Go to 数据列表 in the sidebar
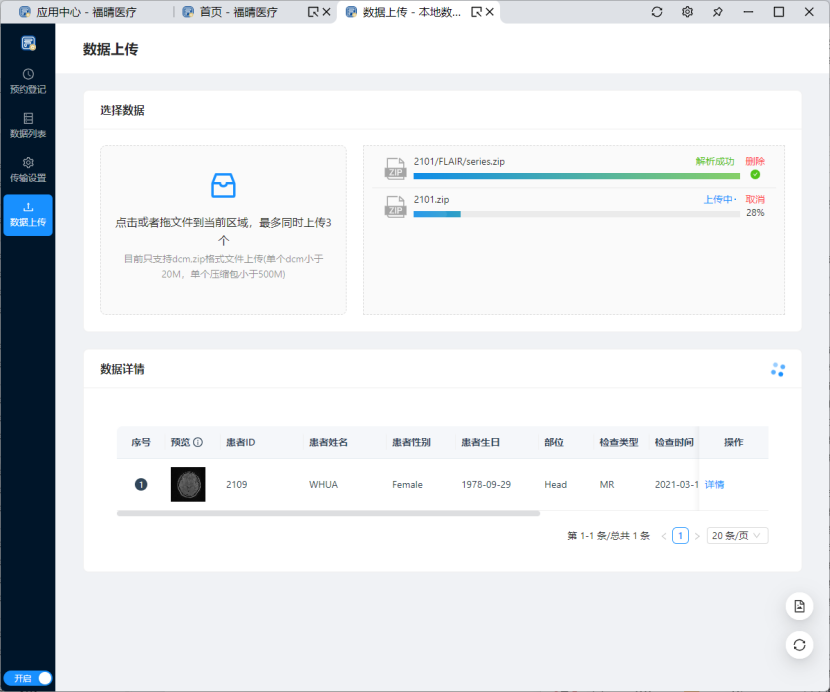 coord(28,125)
